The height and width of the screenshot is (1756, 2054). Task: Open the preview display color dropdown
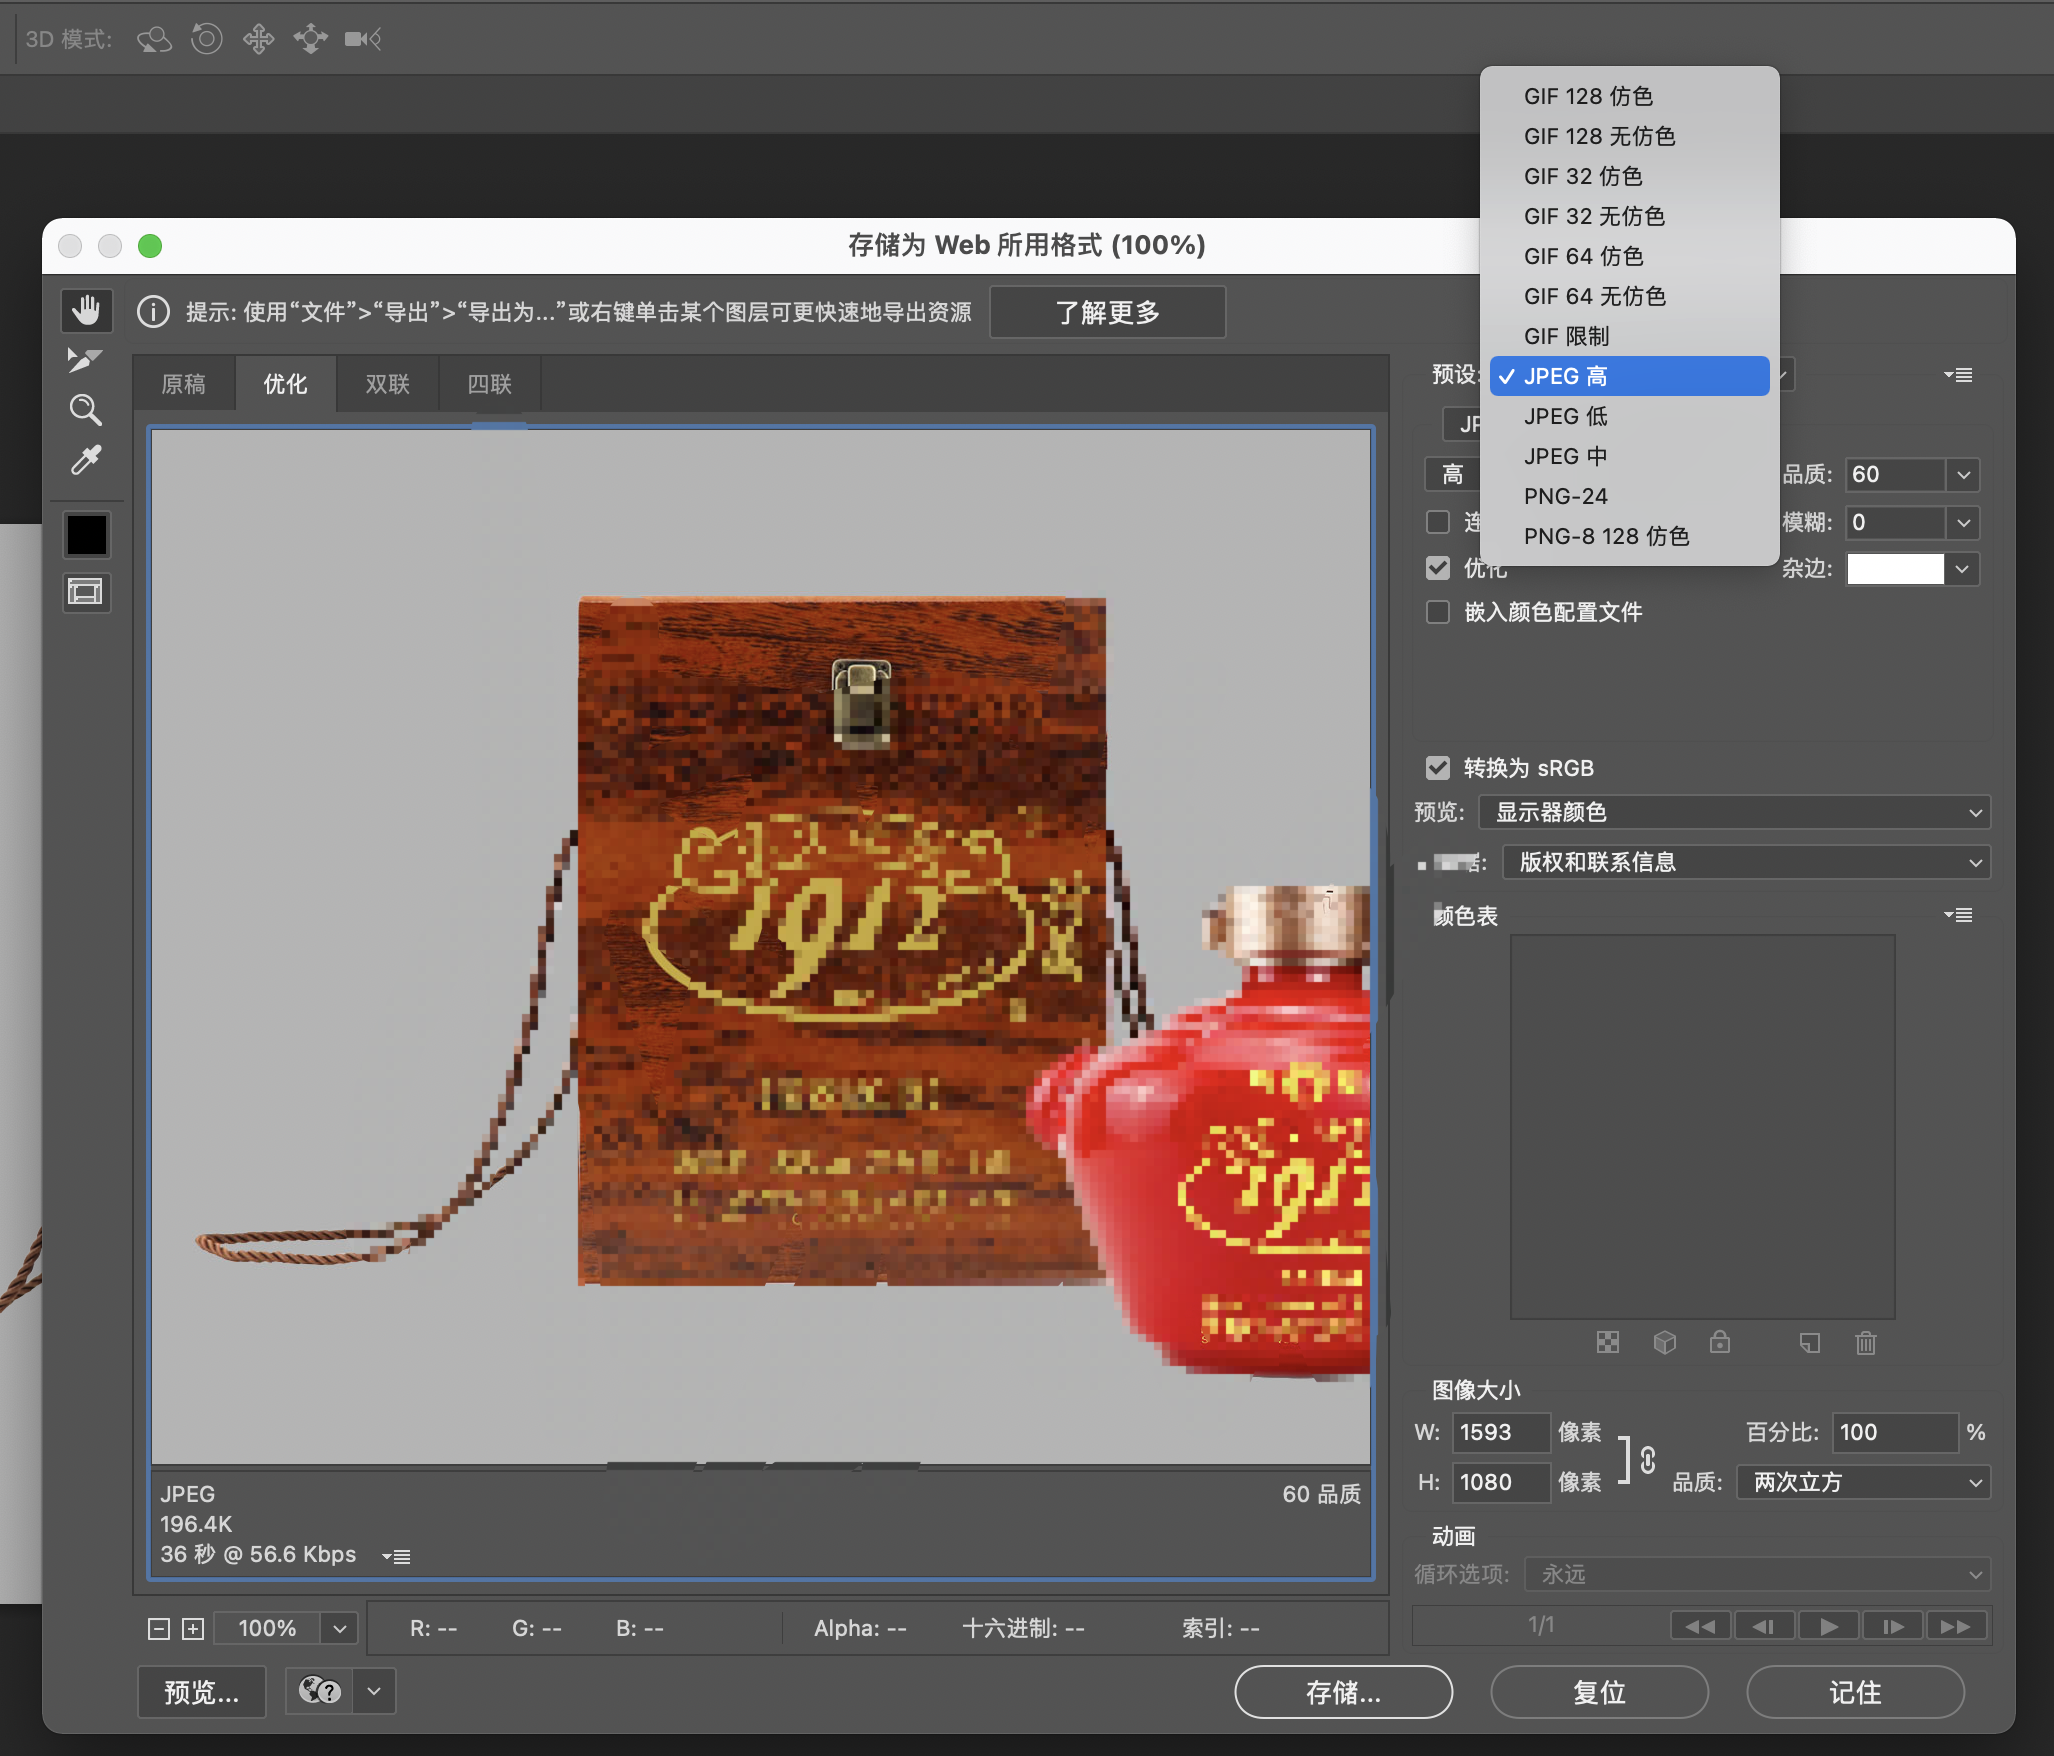pyautogui.click(x=1734, y=812)
